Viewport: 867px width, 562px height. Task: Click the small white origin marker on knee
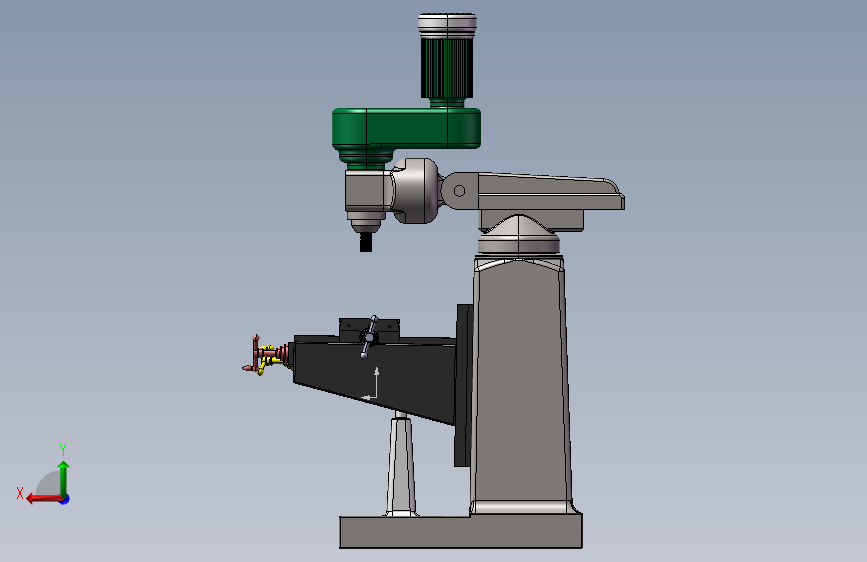(370, 383)
